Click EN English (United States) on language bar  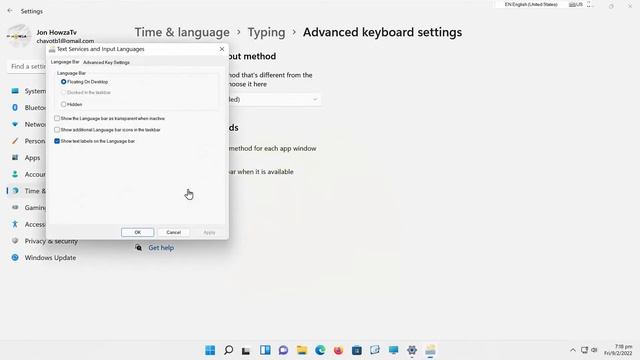click(x=531, y=4)
